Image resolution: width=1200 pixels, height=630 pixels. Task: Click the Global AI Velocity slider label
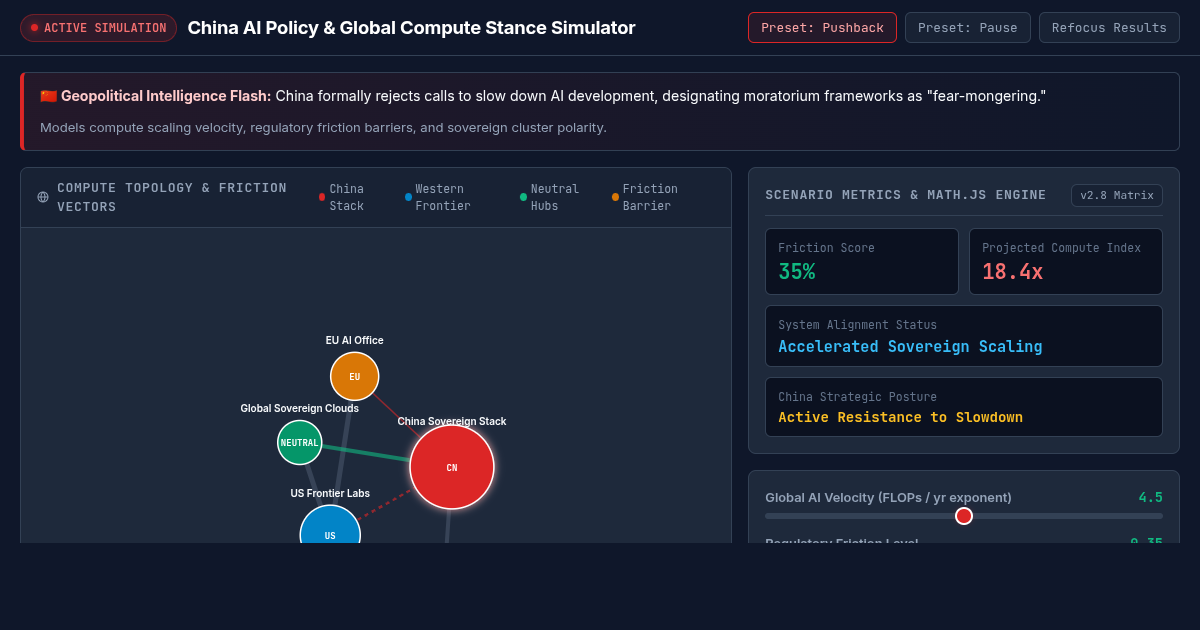888,497
